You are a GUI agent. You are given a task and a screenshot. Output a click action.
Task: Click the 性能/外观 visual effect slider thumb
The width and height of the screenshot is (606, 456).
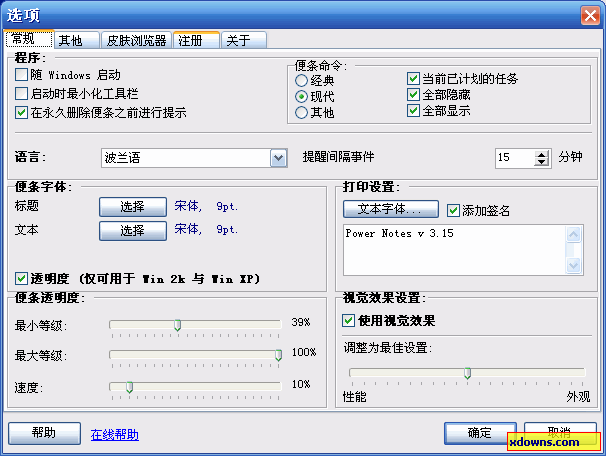click(x=467, y=373)
